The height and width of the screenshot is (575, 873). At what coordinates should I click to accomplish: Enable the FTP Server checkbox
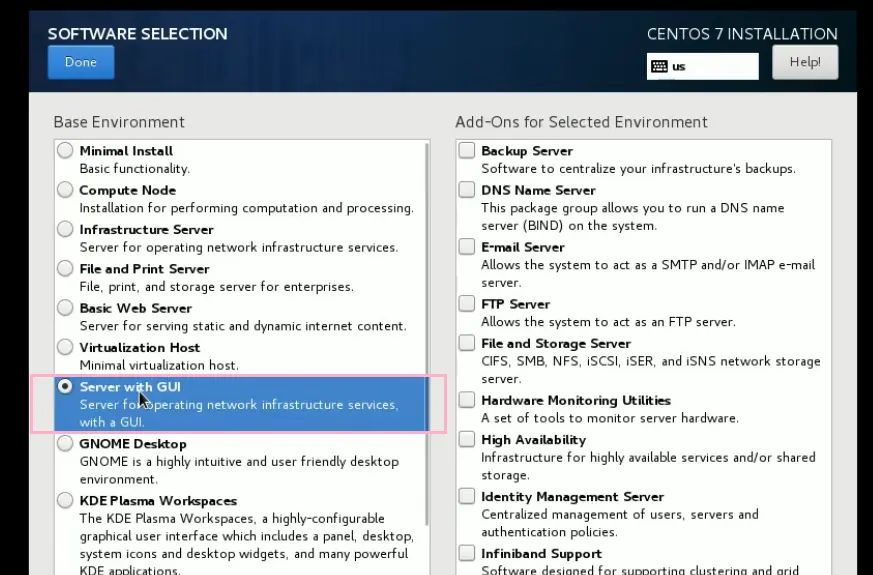point(467,303)
